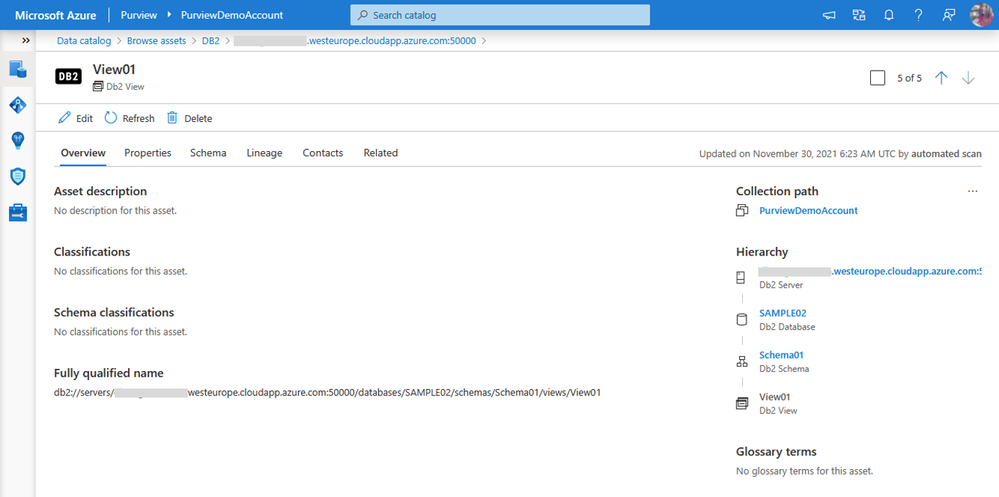Viewport: 999px width, 497px height.
Task: Click View01 entry in Hierarchy
Action: click(775, 397)
